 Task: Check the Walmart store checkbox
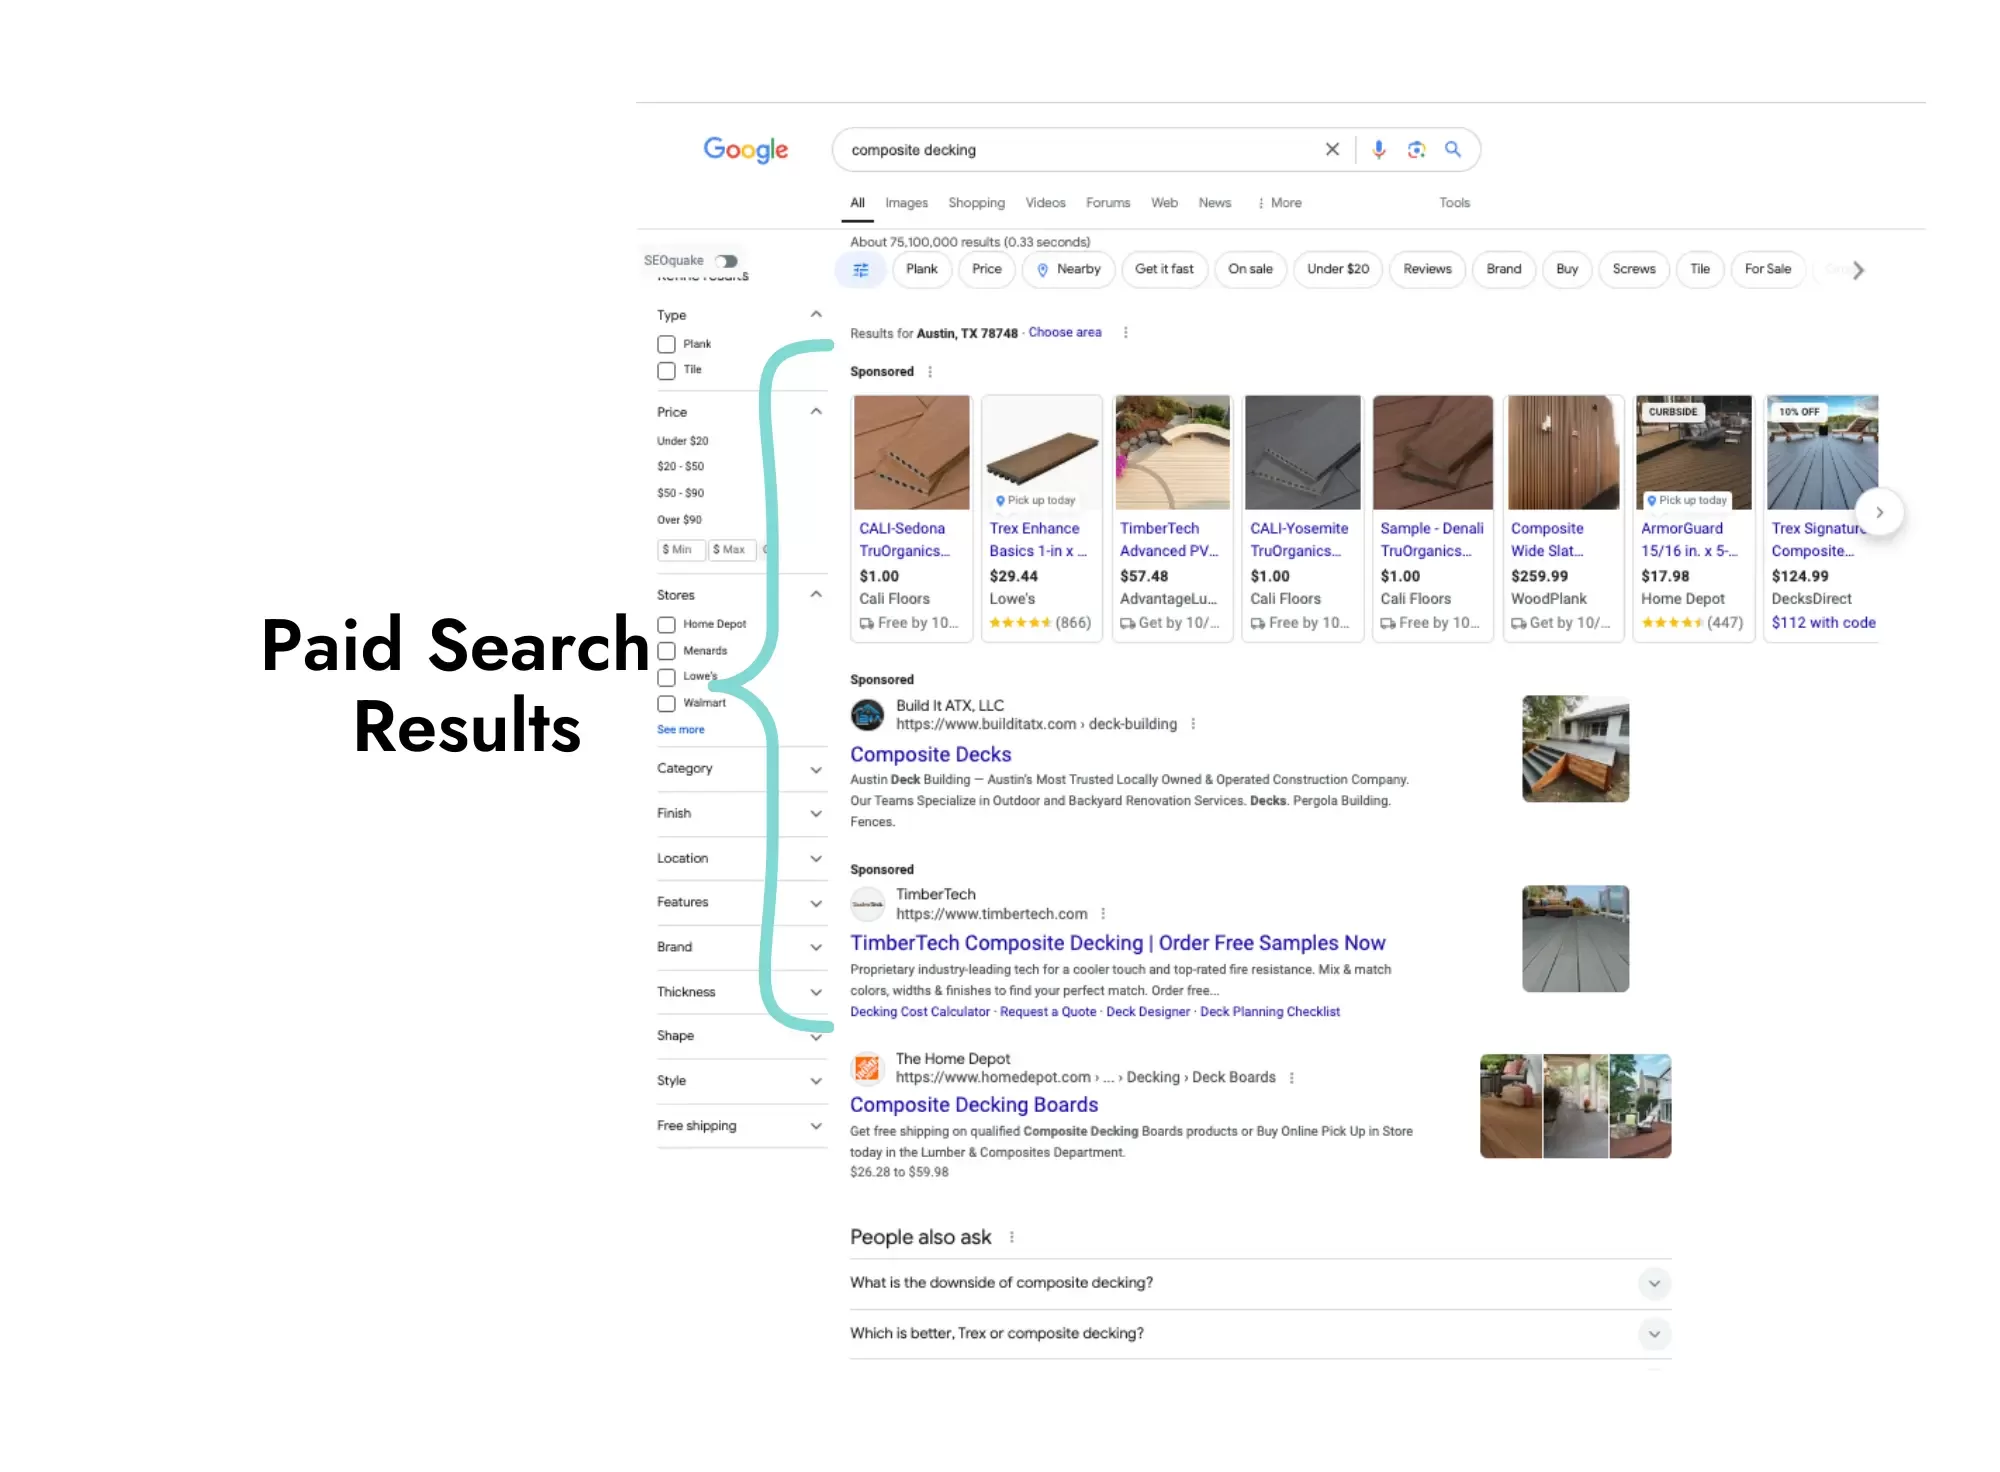tap(666, 704)
